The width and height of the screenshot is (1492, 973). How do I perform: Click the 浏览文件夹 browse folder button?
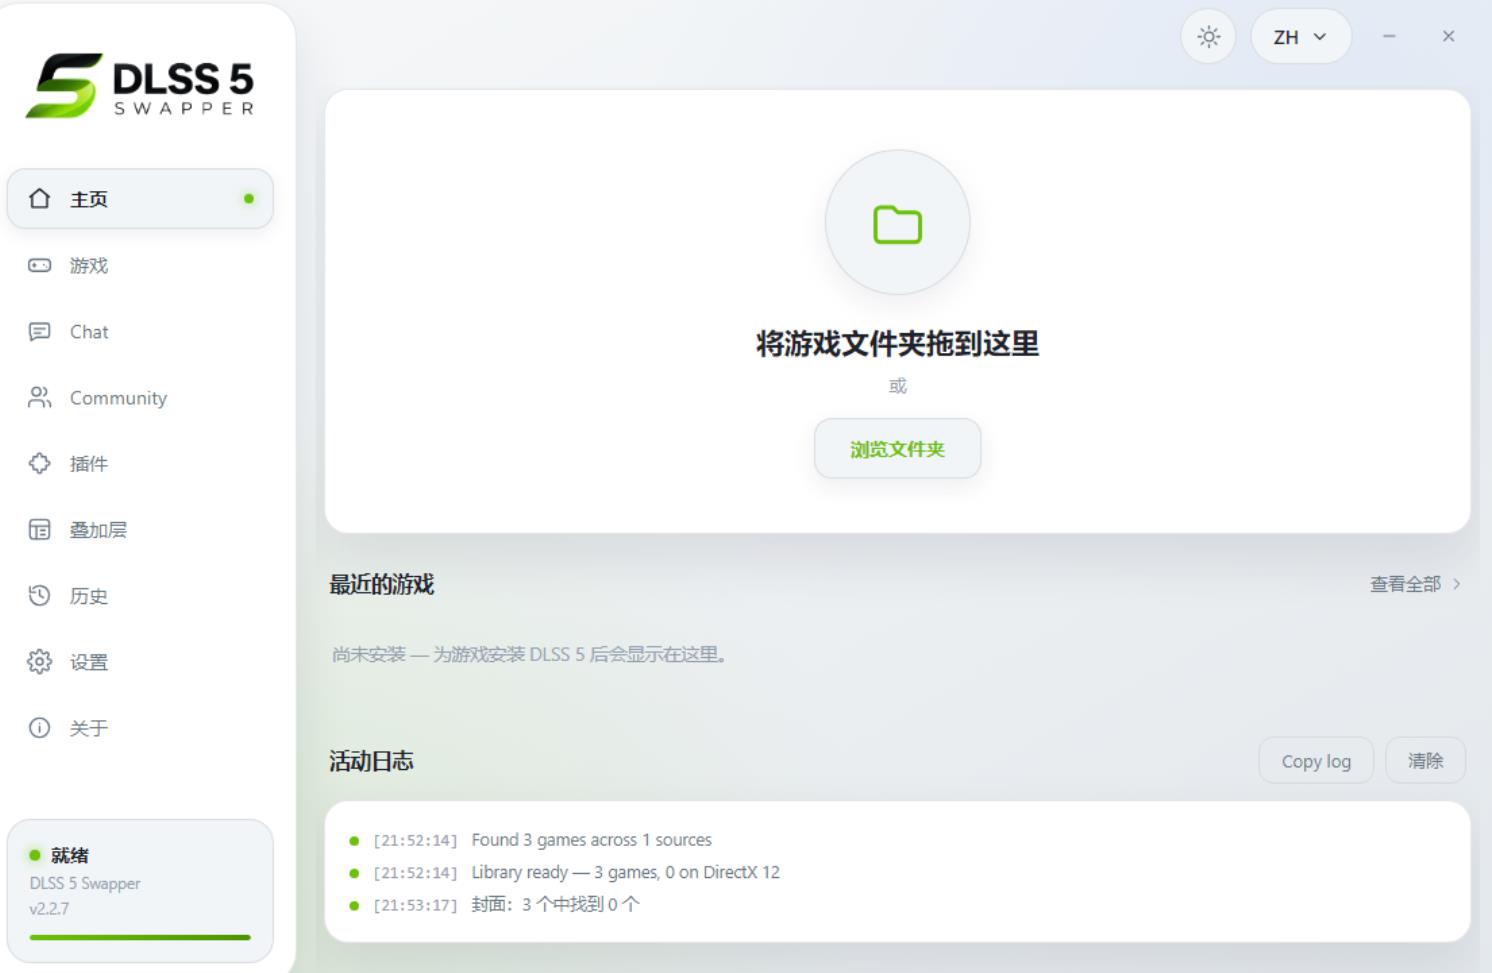tap(897, 449)
